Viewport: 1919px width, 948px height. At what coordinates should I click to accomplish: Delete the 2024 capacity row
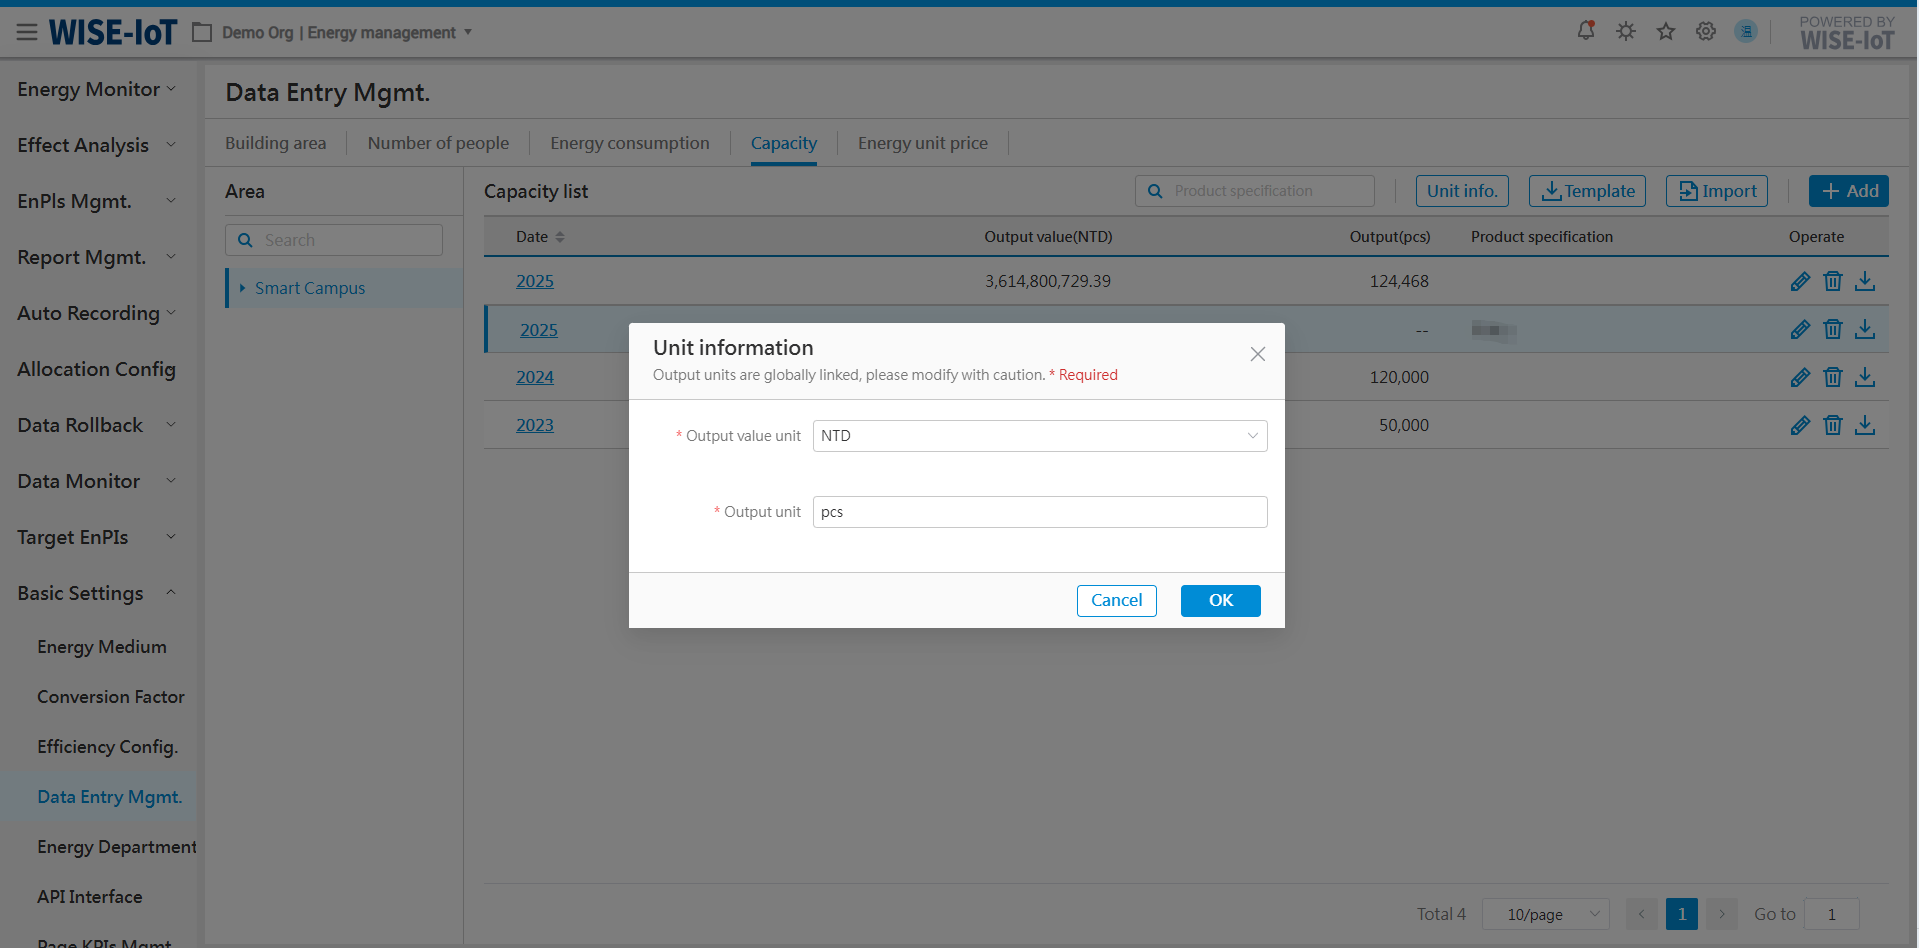1832,377
